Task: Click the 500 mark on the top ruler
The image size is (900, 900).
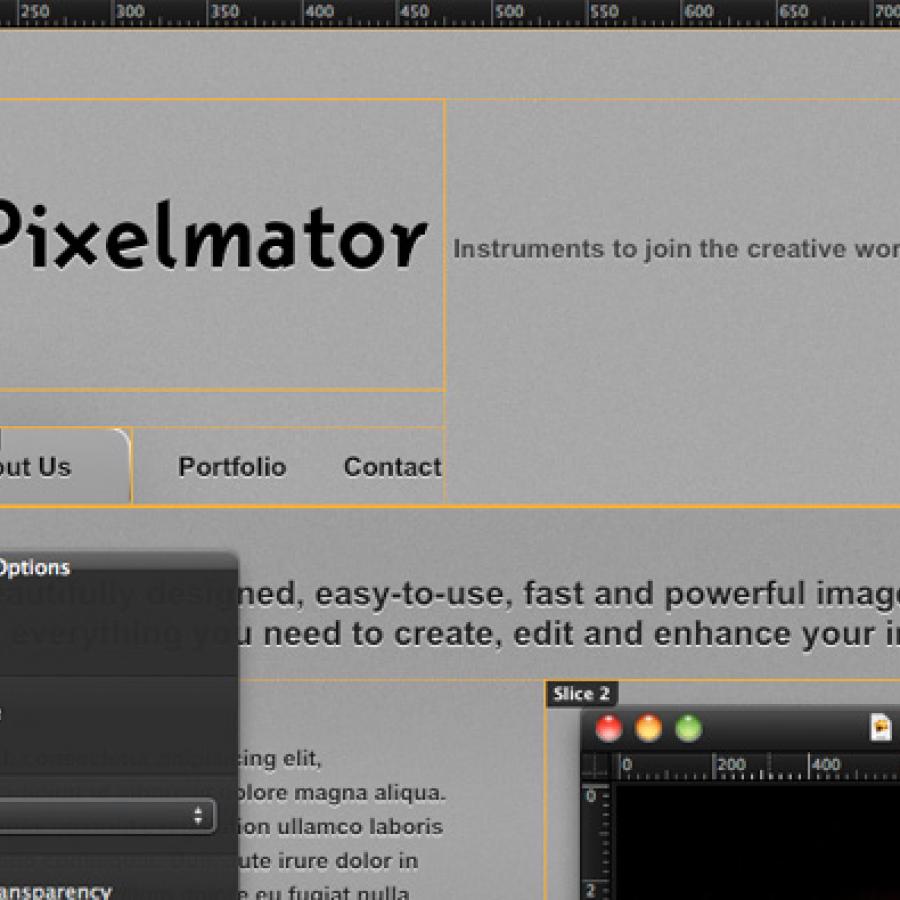Action: click(x=508, y=12)
